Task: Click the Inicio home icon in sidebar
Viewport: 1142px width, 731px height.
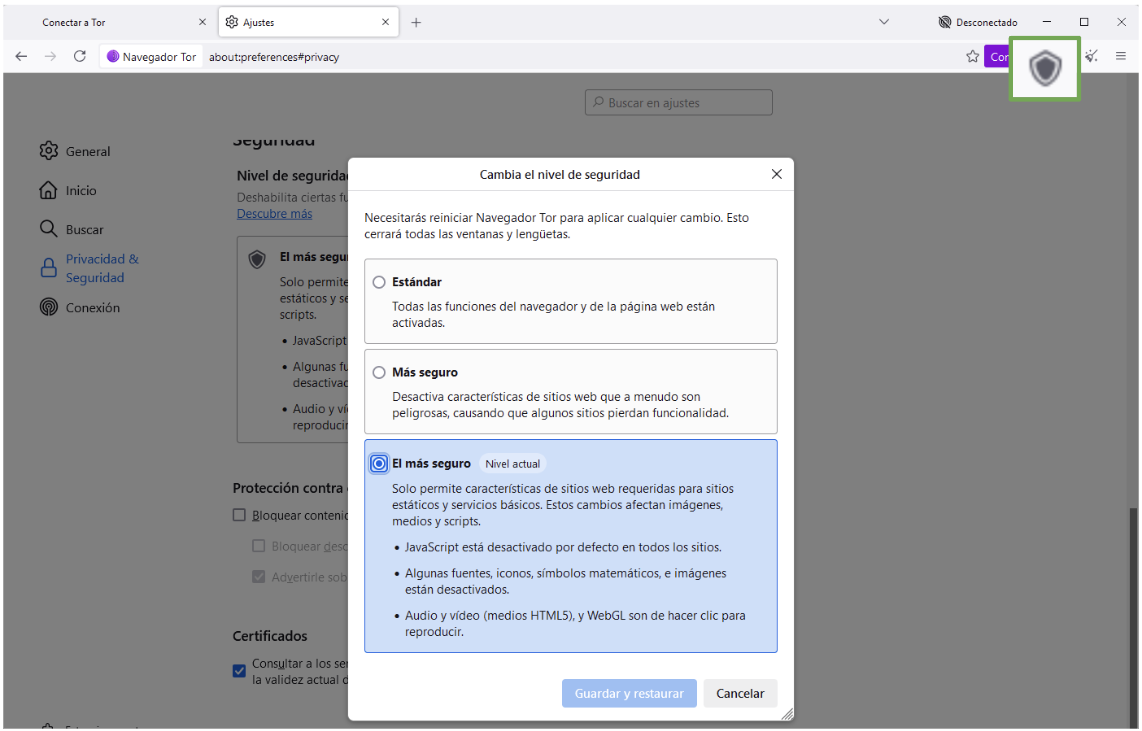Action: tap(49, 190)
